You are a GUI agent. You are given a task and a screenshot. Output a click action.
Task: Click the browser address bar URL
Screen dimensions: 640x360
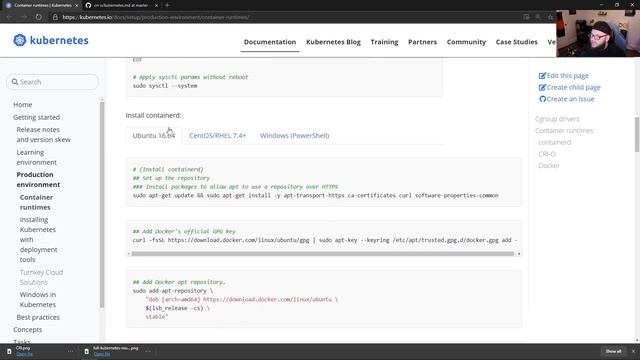coord(156,17)
